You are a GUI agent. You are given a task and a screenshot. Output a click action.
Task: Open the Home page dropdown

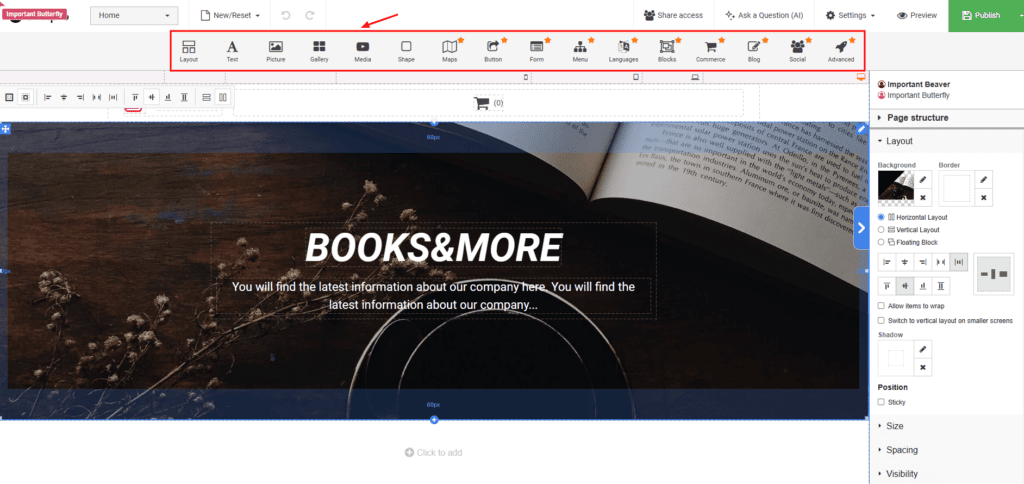tap(134, 16)
